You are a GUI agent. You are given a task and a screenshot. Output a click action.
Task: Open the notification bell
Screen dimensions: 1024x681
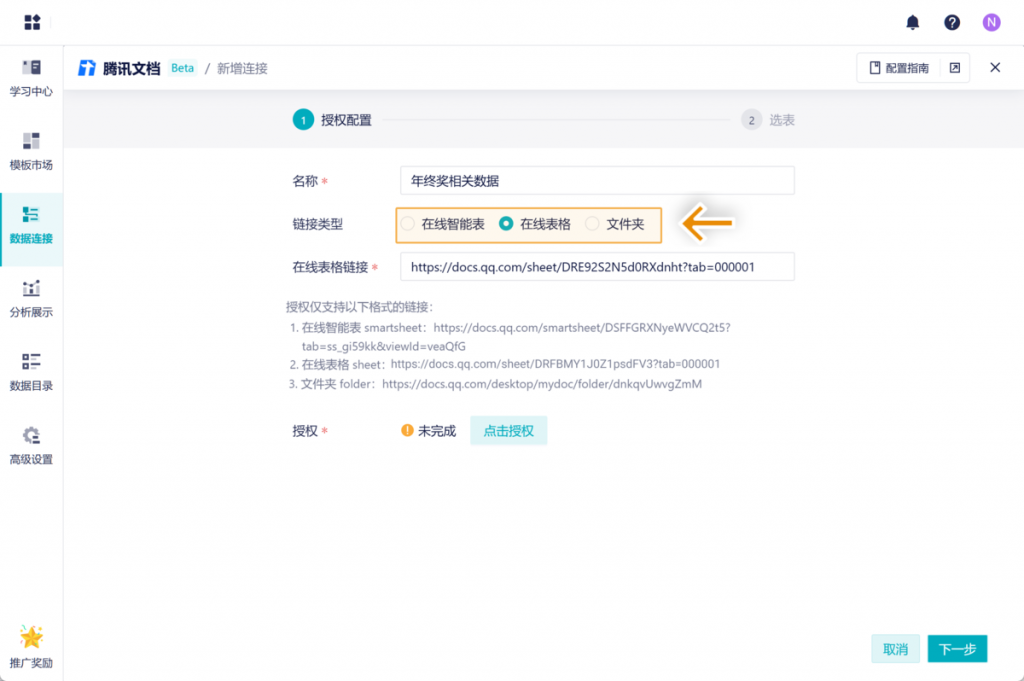[x=912, y=22]
